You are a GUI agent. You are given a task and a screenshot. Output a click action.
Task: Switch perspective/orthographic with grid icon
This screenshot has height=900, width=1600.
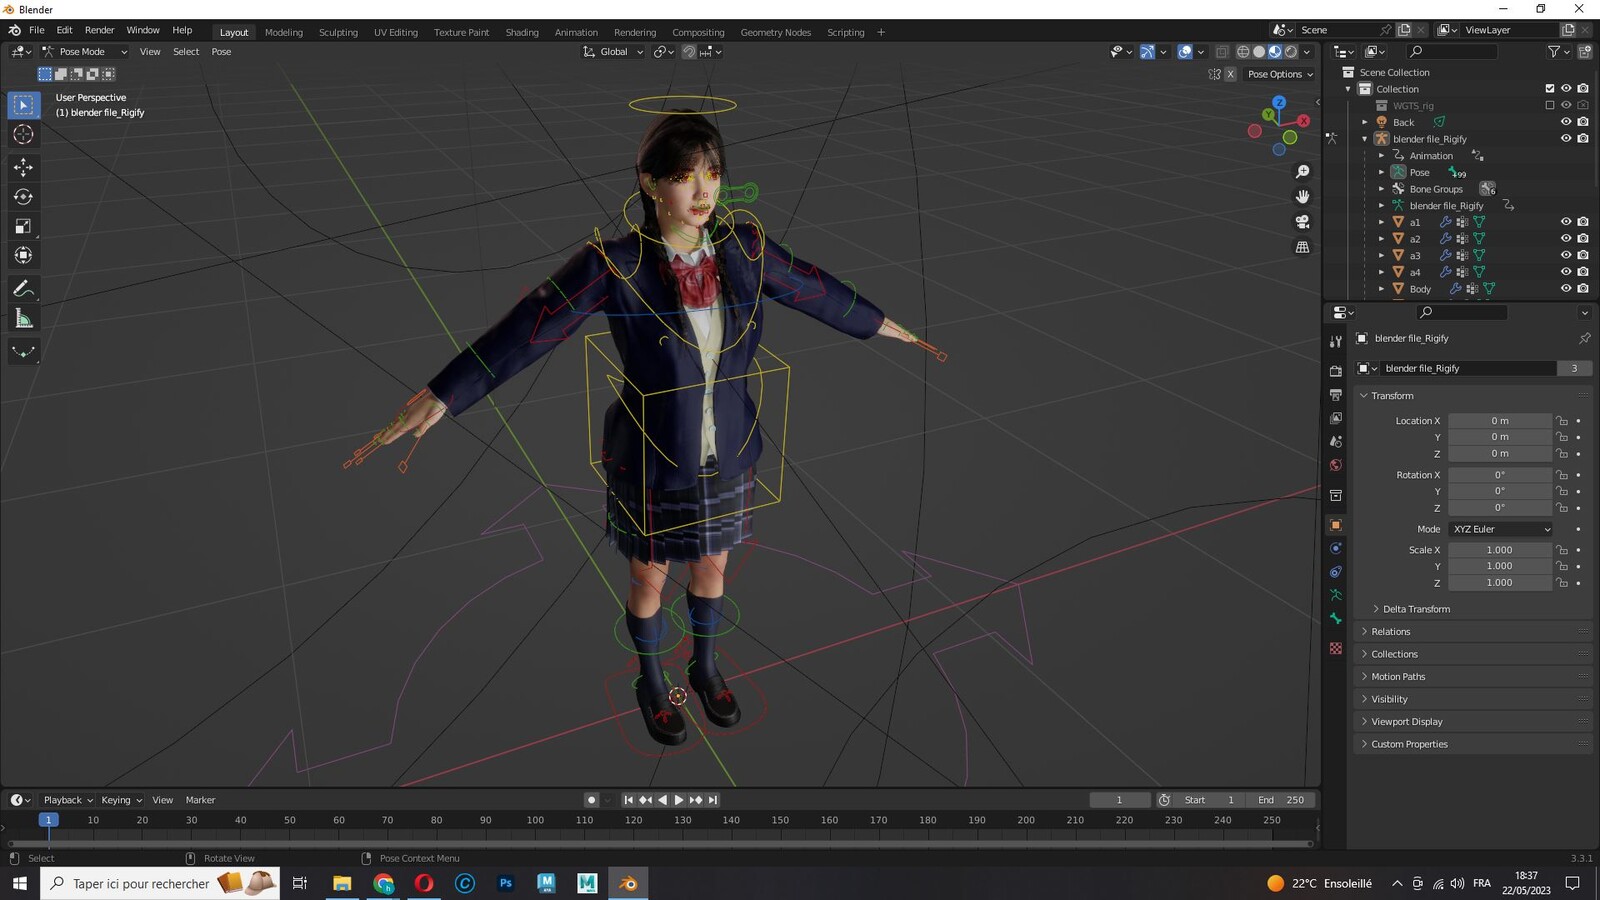pyautogui.click(x=1302, y=247)
